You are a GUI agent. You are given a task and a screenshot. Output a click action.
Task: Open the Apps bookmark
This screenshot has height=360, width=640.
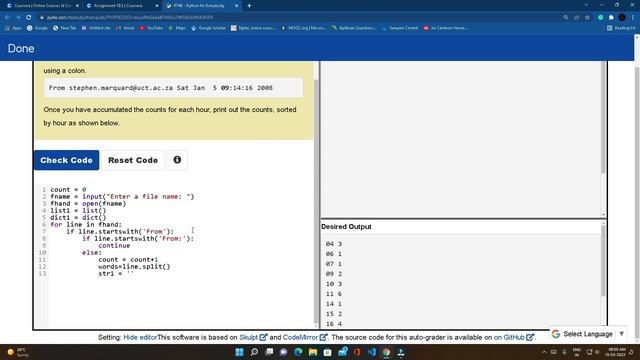click(13, 28)
